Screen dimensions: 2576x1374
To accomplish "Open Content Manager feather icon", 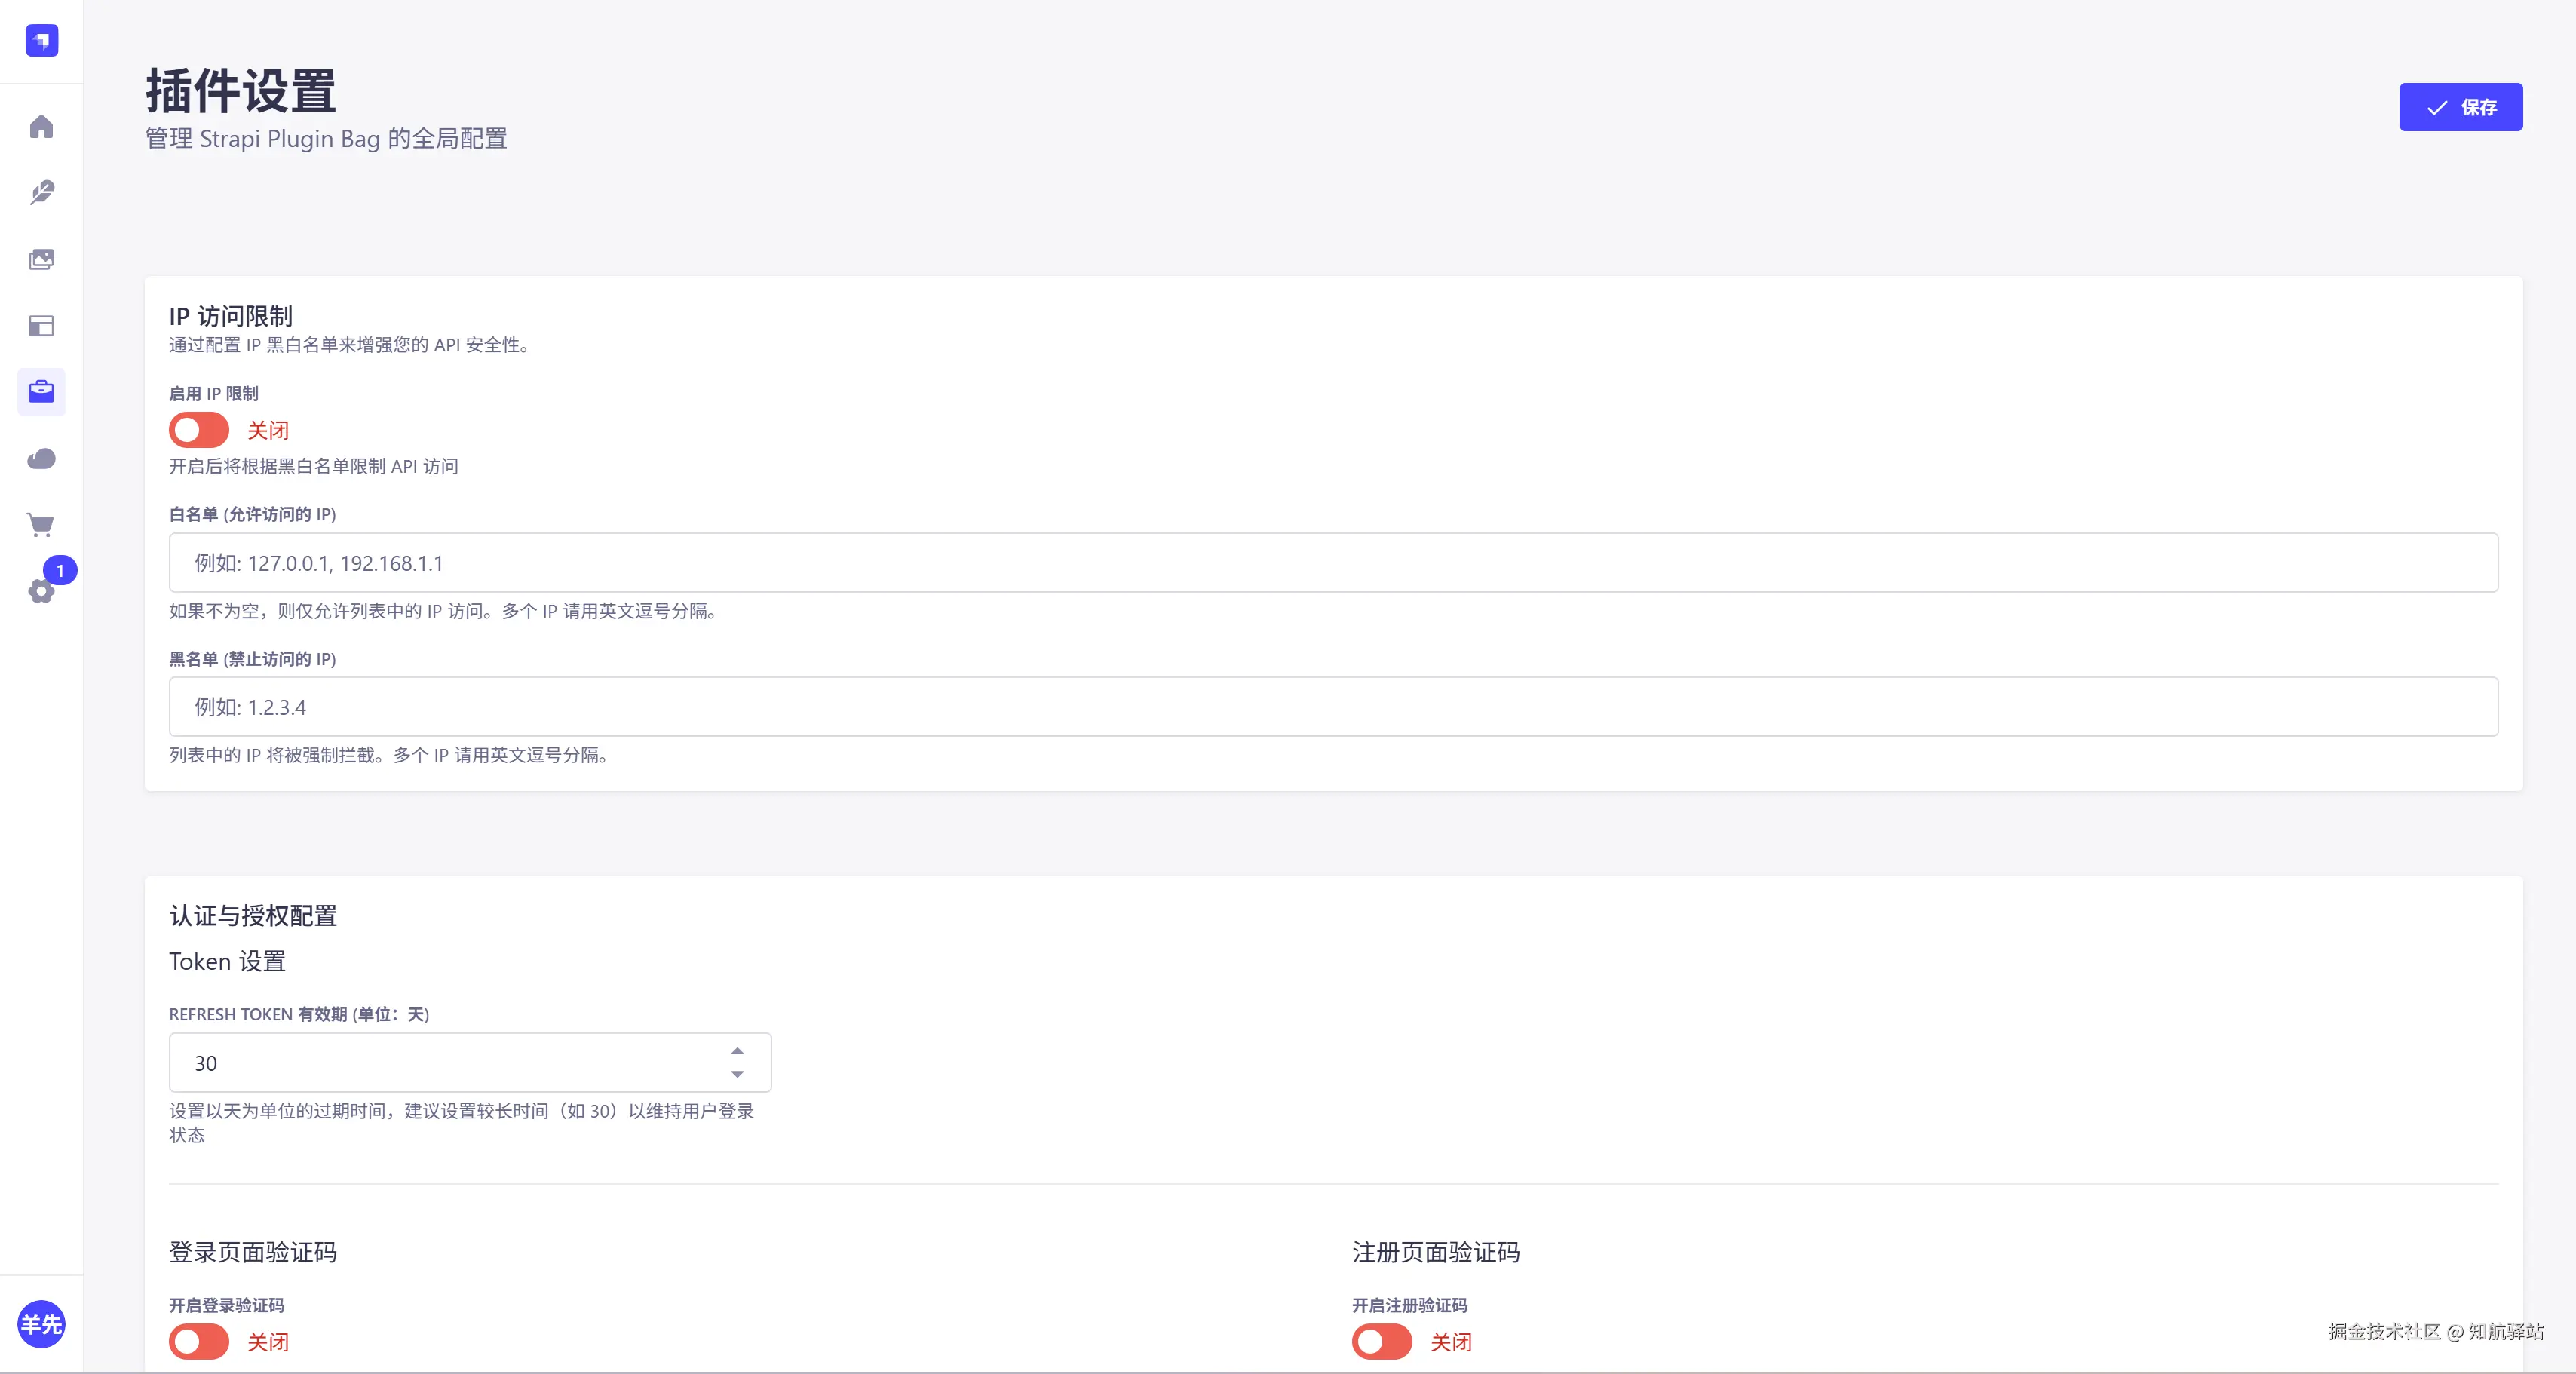I will click(x=41, y=192).
